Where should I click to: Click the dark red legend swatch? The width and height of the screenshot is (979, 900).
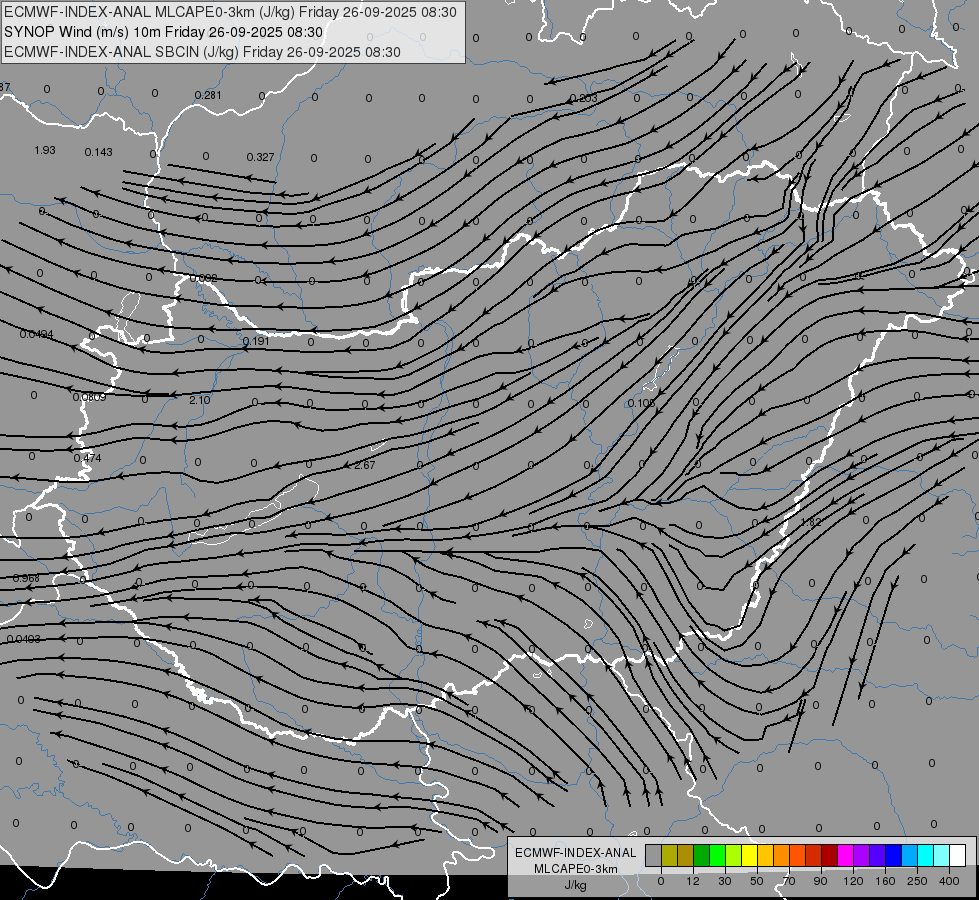829,855
